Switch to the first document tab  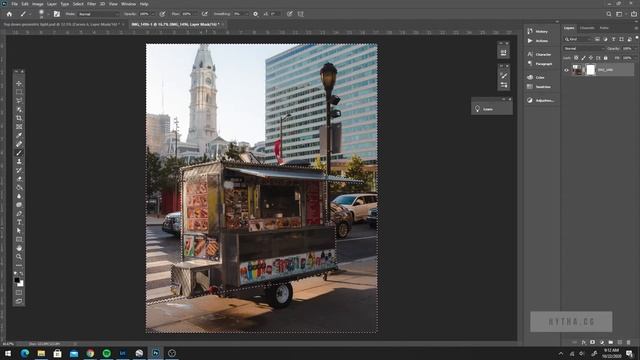(61, 24)
